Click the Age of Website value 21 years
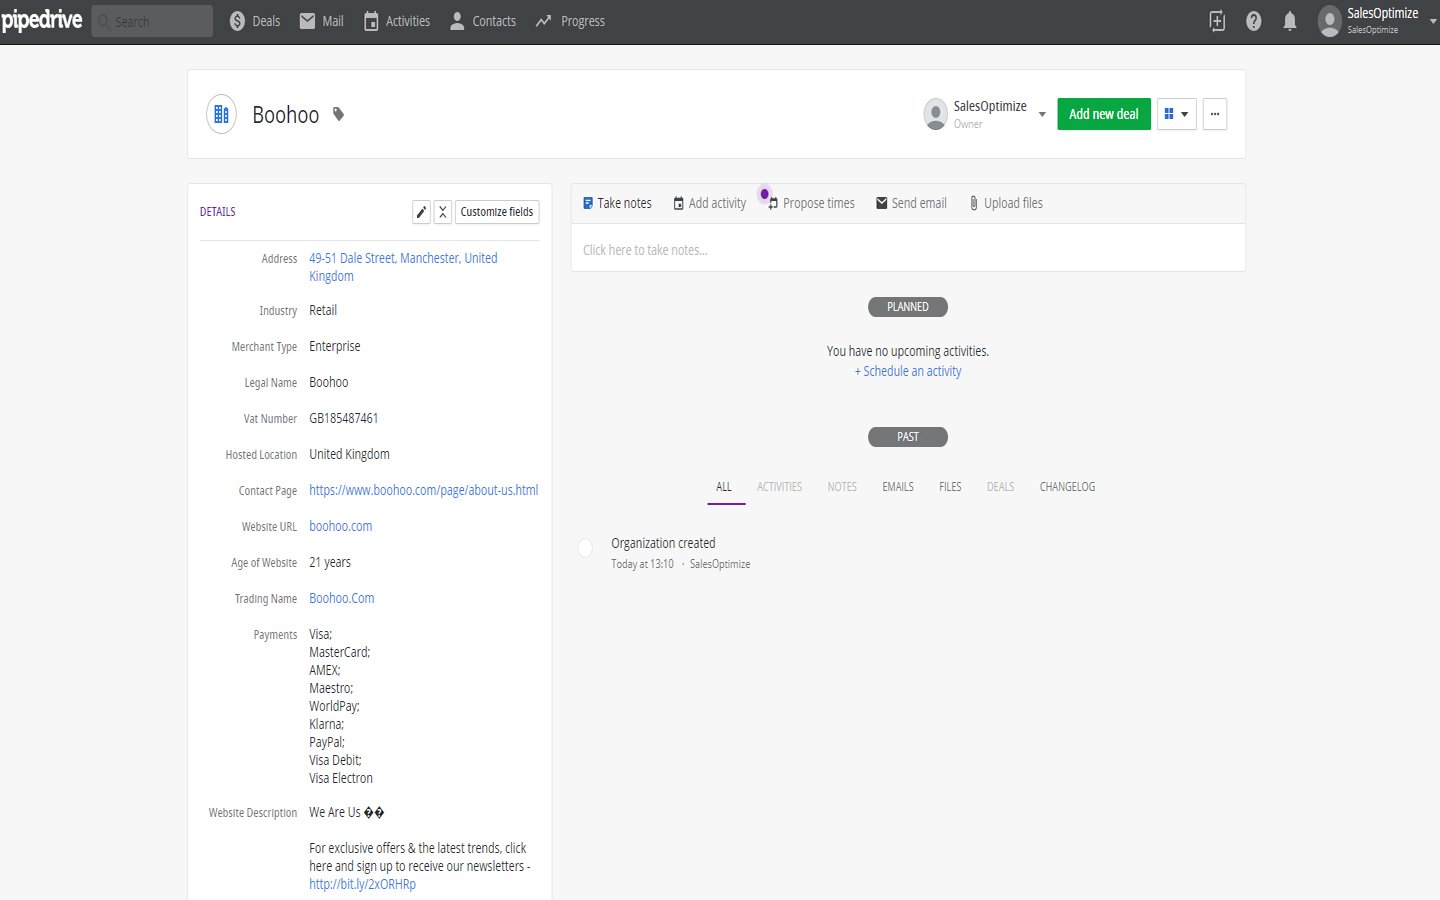Screen dimensions: 1440x900 [330, 562]
